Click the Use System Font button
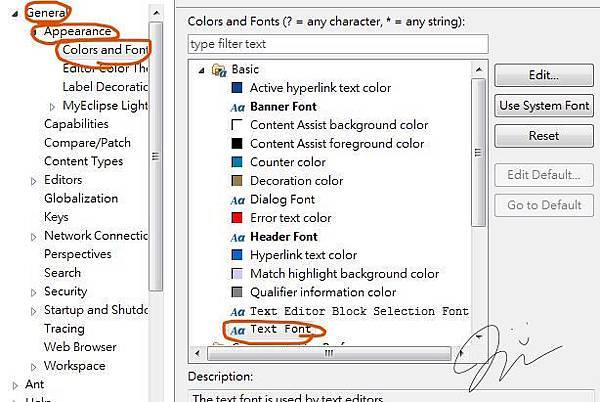 click(543, 106)
